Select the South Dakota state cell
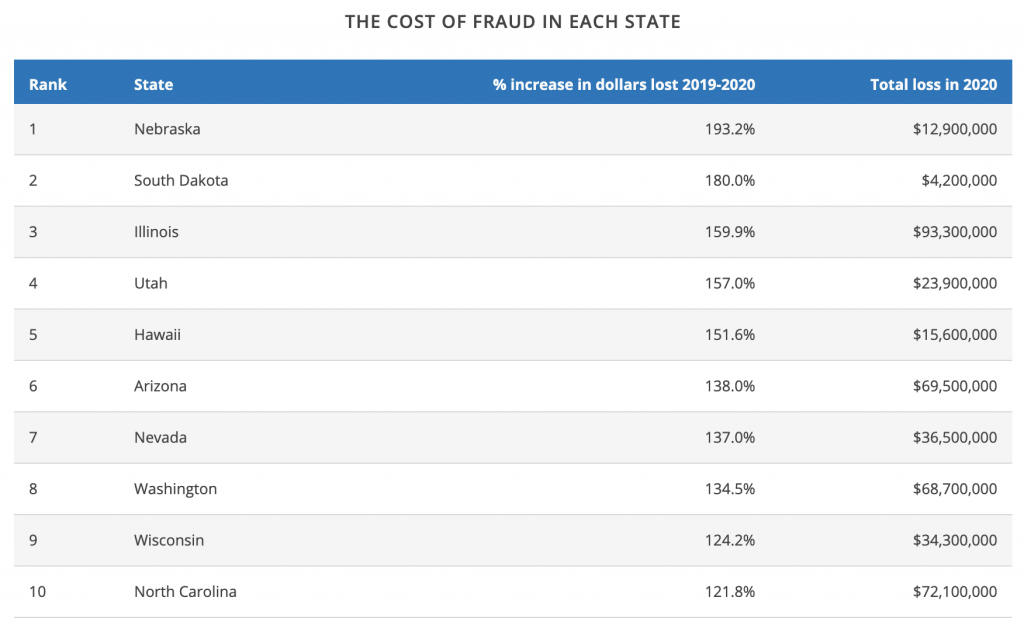Image resolution: width=1024 pixels, height=625 pixels. coord(181,181)
